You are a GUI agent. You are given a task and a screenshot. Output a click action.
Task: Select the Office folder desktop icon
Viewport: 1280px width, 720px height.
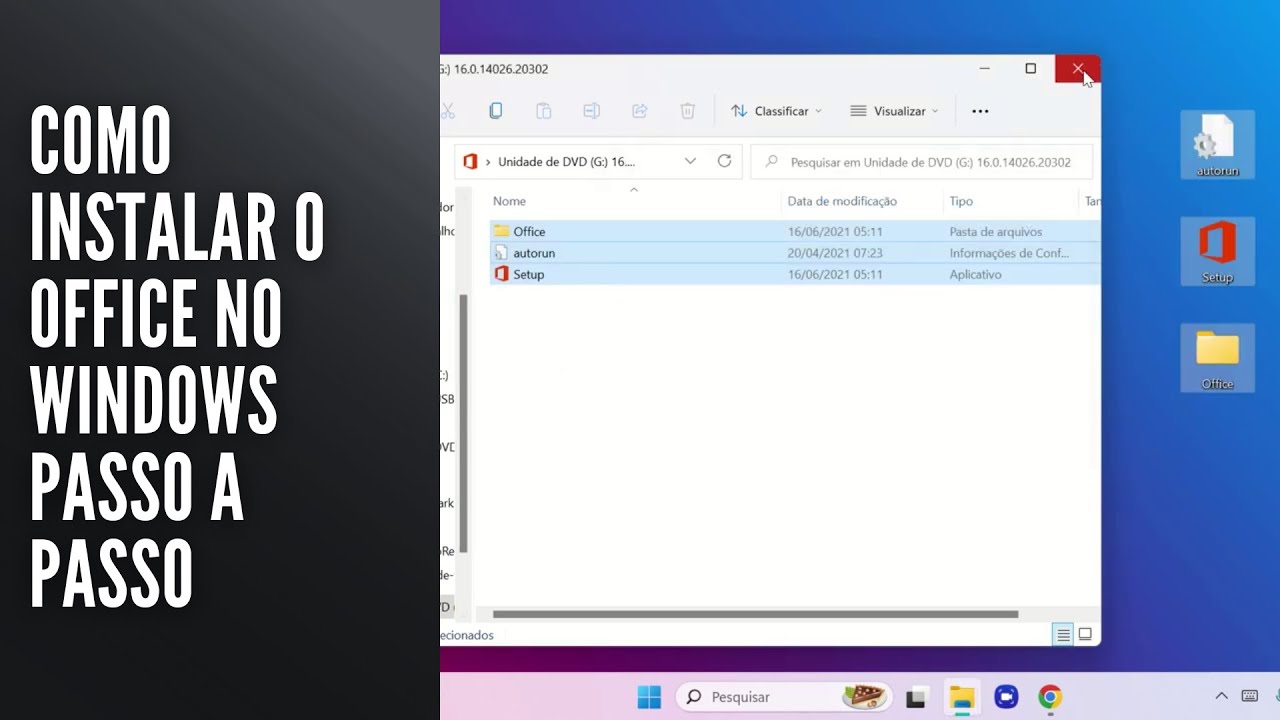[x=1217, y=358]
